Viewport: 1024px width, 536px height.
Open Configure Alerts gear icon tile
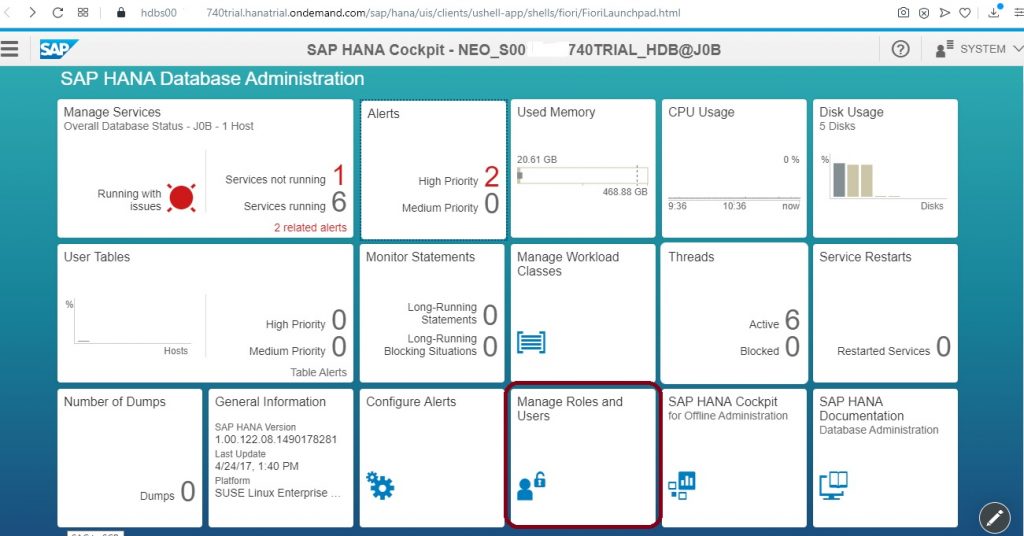pos(380,486)
